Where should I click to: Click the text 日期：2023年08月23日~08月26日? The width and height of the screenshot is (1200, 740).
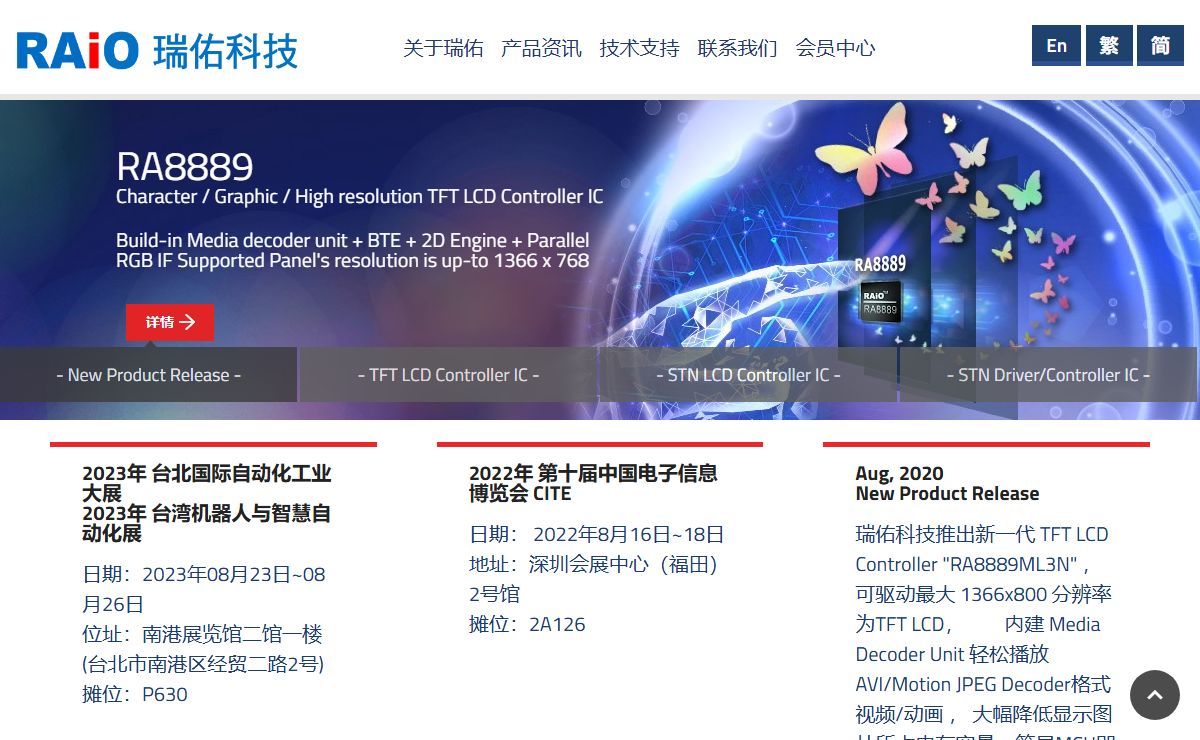click(204, 589)
